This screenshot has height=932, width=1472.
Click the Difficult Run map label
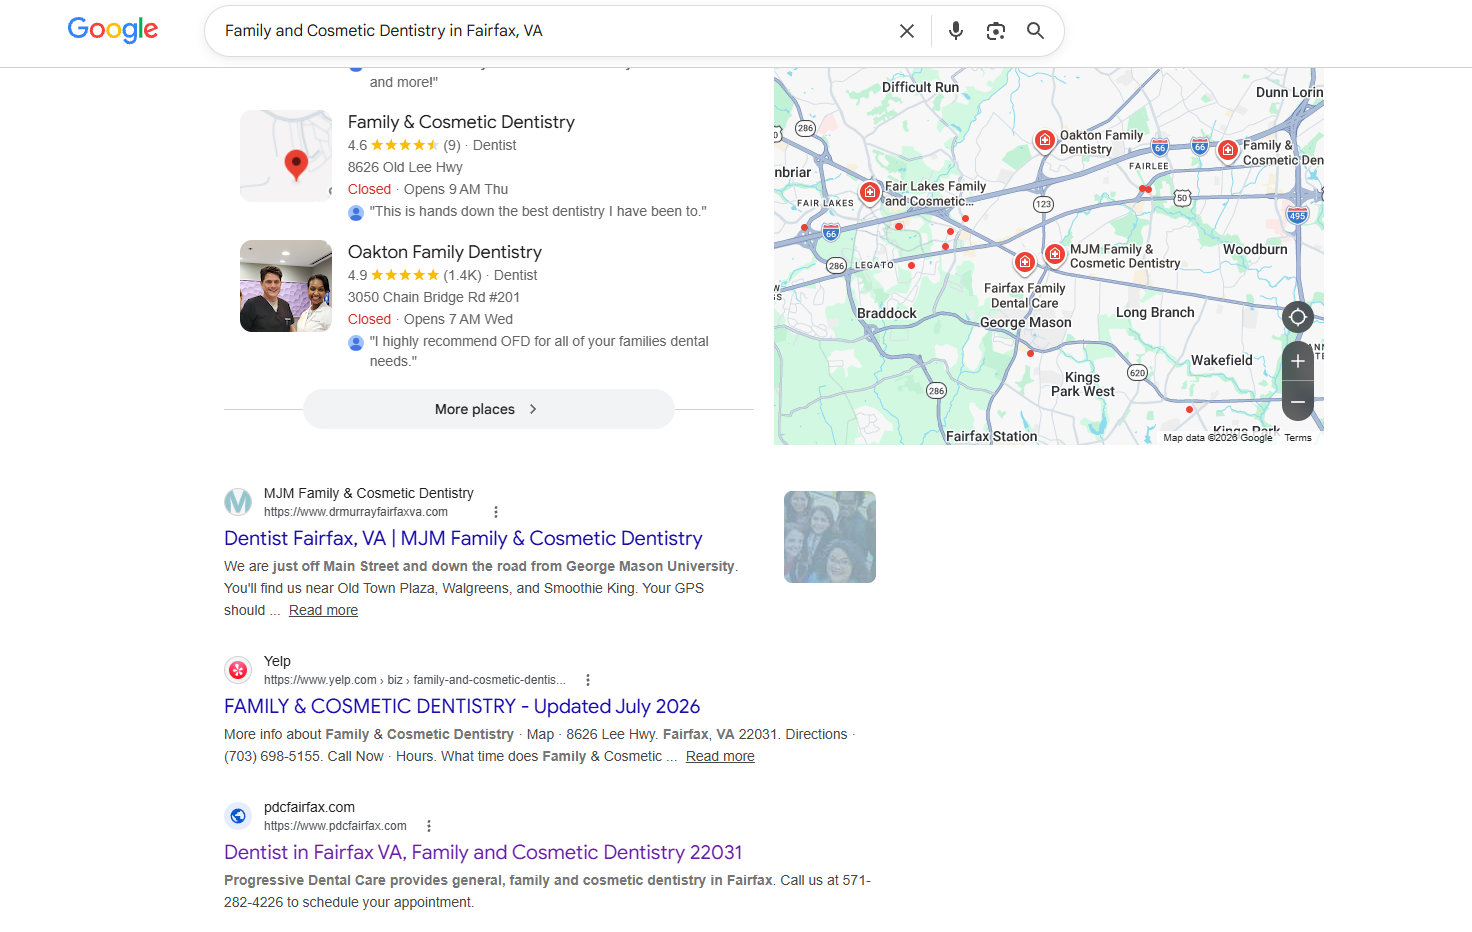(x=920, y=87)
